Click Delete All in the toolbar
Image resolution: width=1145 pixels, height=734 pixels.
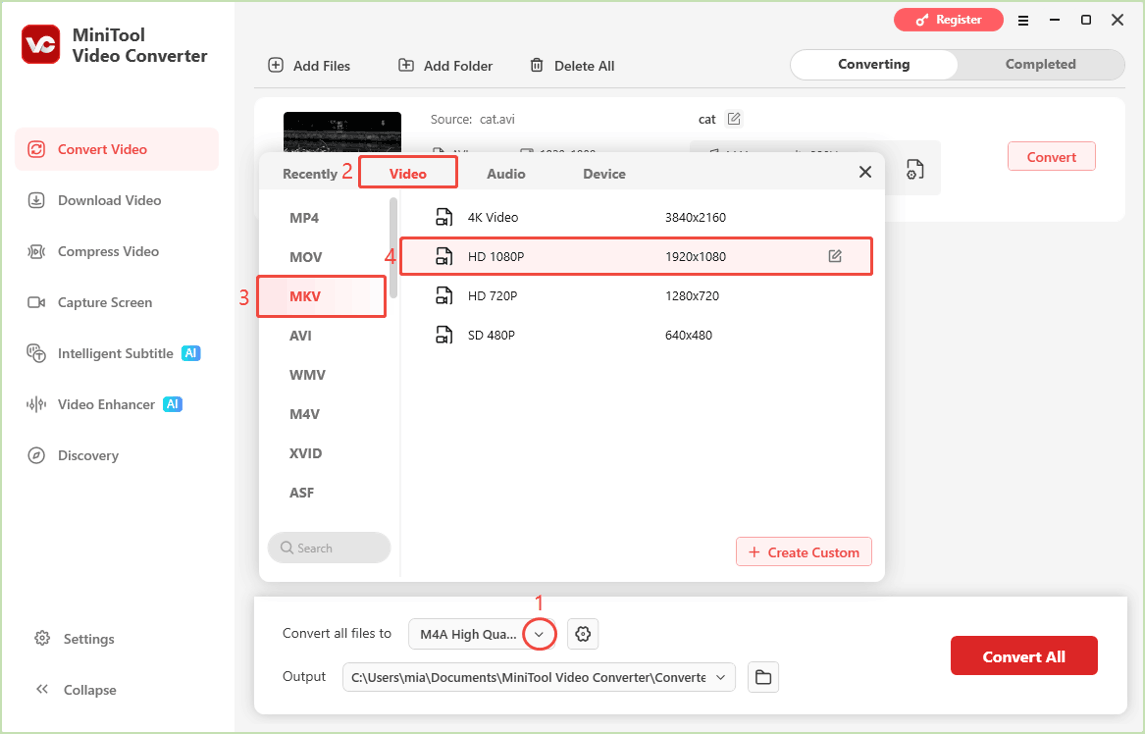pyautogui.click(x=572, y=66)
